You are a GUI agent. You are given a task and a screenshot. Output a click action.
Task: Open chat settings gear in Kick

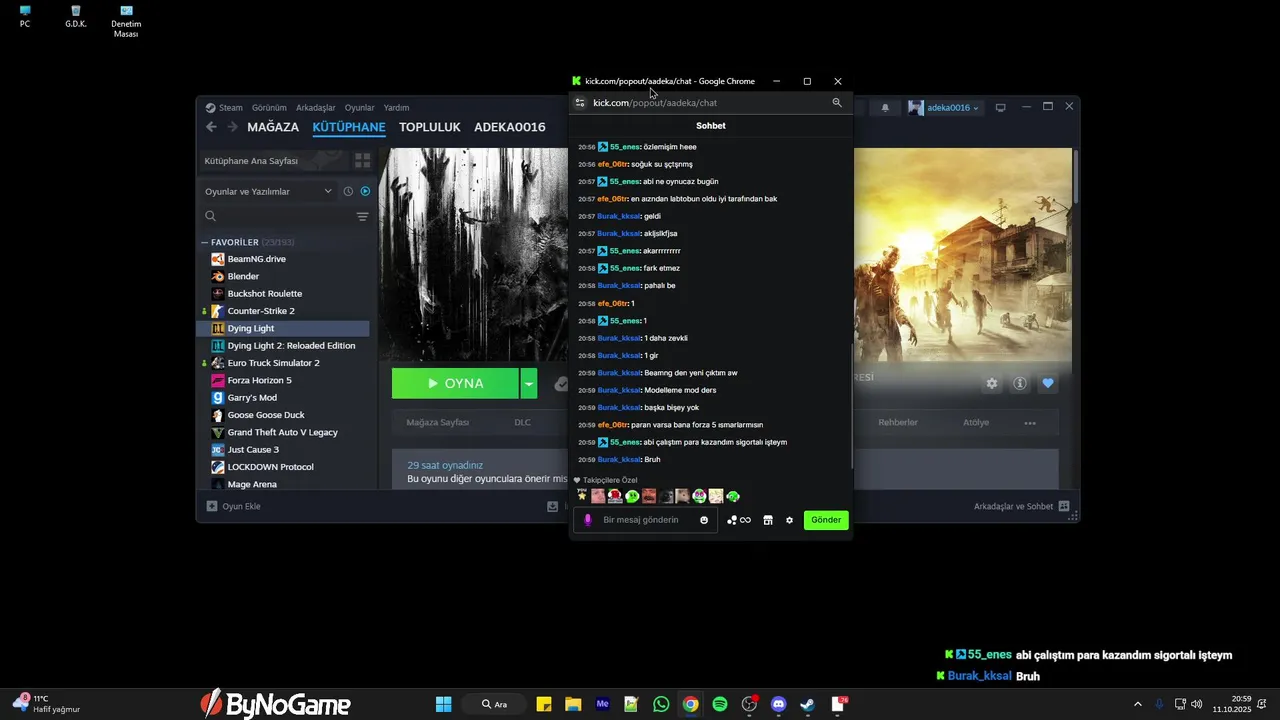789,520
